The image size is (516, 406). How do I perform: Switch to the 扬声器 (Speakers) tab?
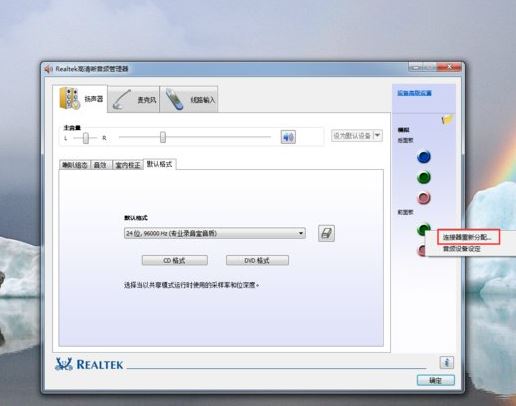coord(80,99)
